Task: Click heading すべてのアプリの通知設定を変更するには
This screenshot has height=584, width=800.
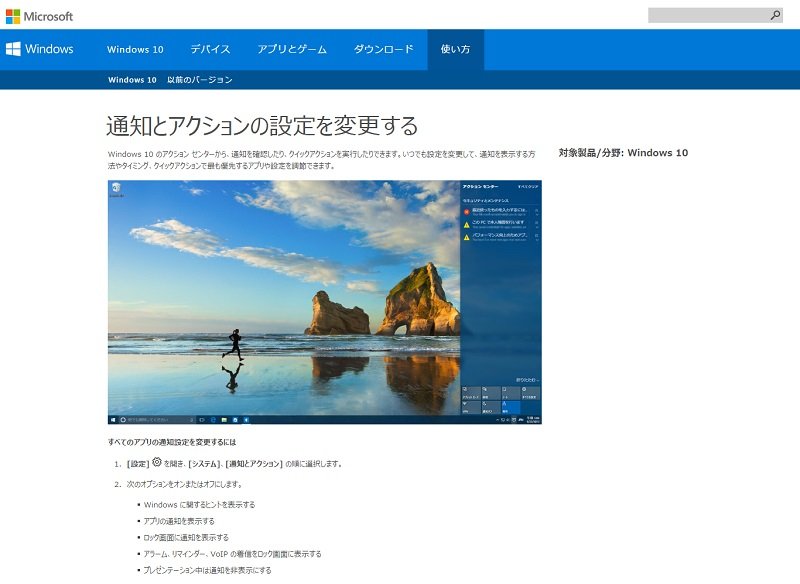Action: coord(172,442)
